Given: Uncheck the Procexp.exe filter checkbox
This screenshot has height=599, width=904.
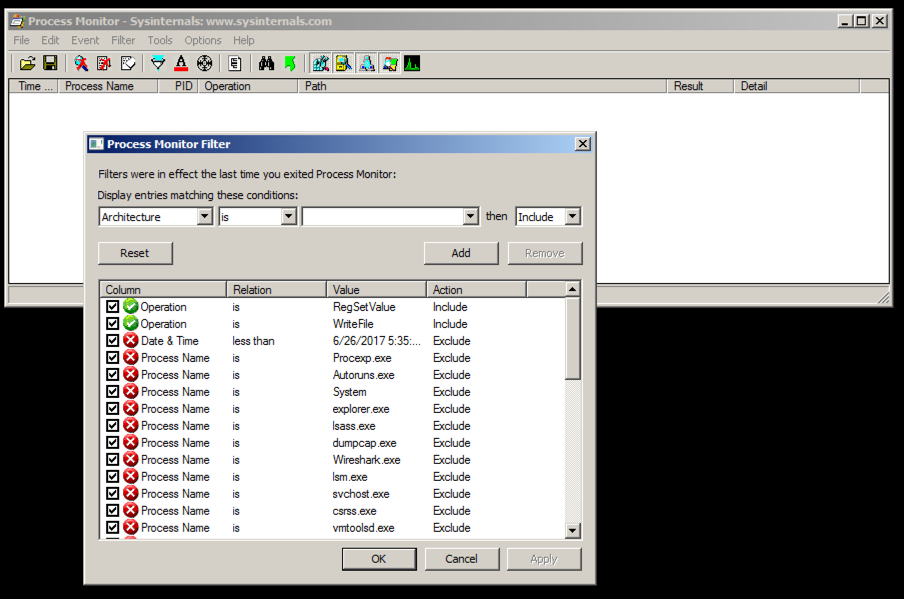Looking at the screenshot, I should click(112, 358).
